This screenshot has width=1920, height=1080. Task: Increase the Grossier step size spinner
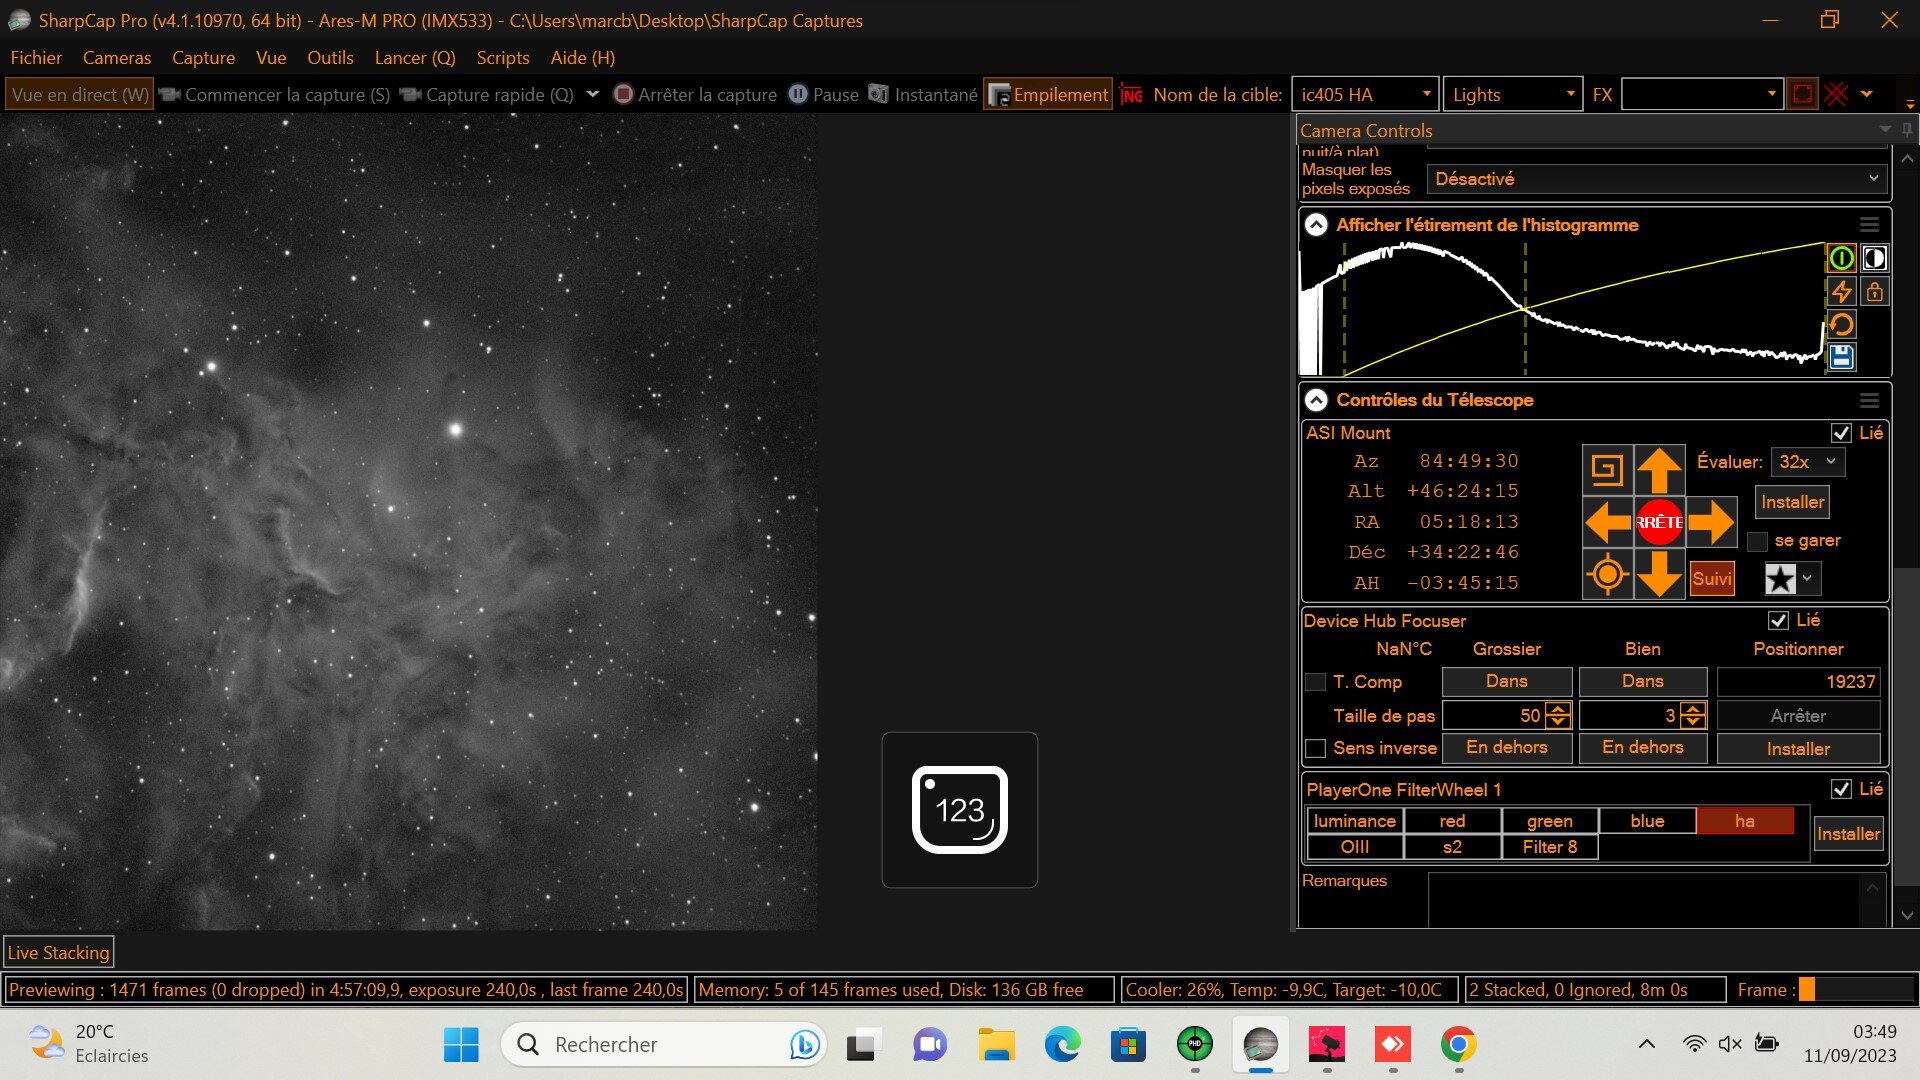pos(1557,709)
